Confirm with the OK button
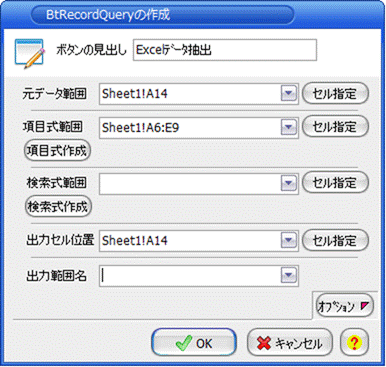The image size is (386, 367). (194, 343)
